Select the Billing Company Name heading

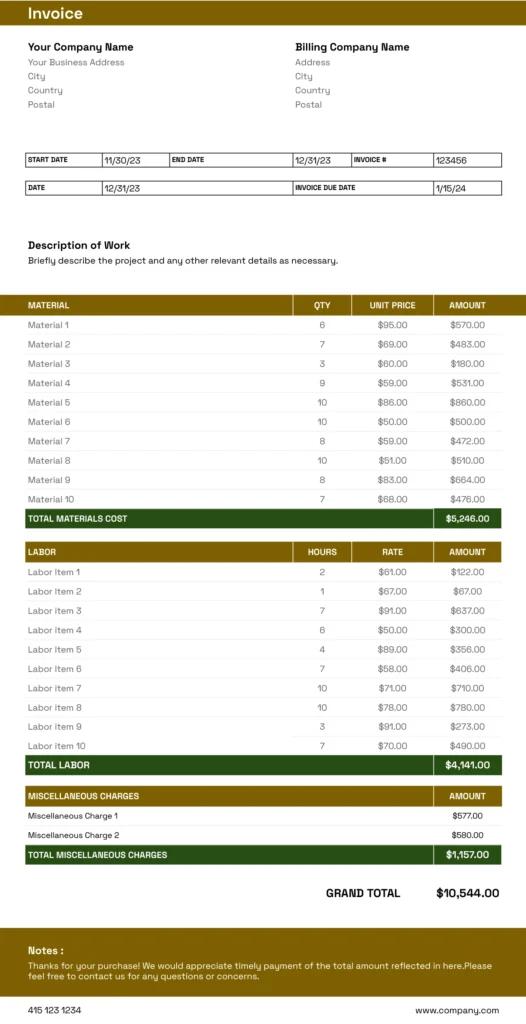tap(352, 47)
